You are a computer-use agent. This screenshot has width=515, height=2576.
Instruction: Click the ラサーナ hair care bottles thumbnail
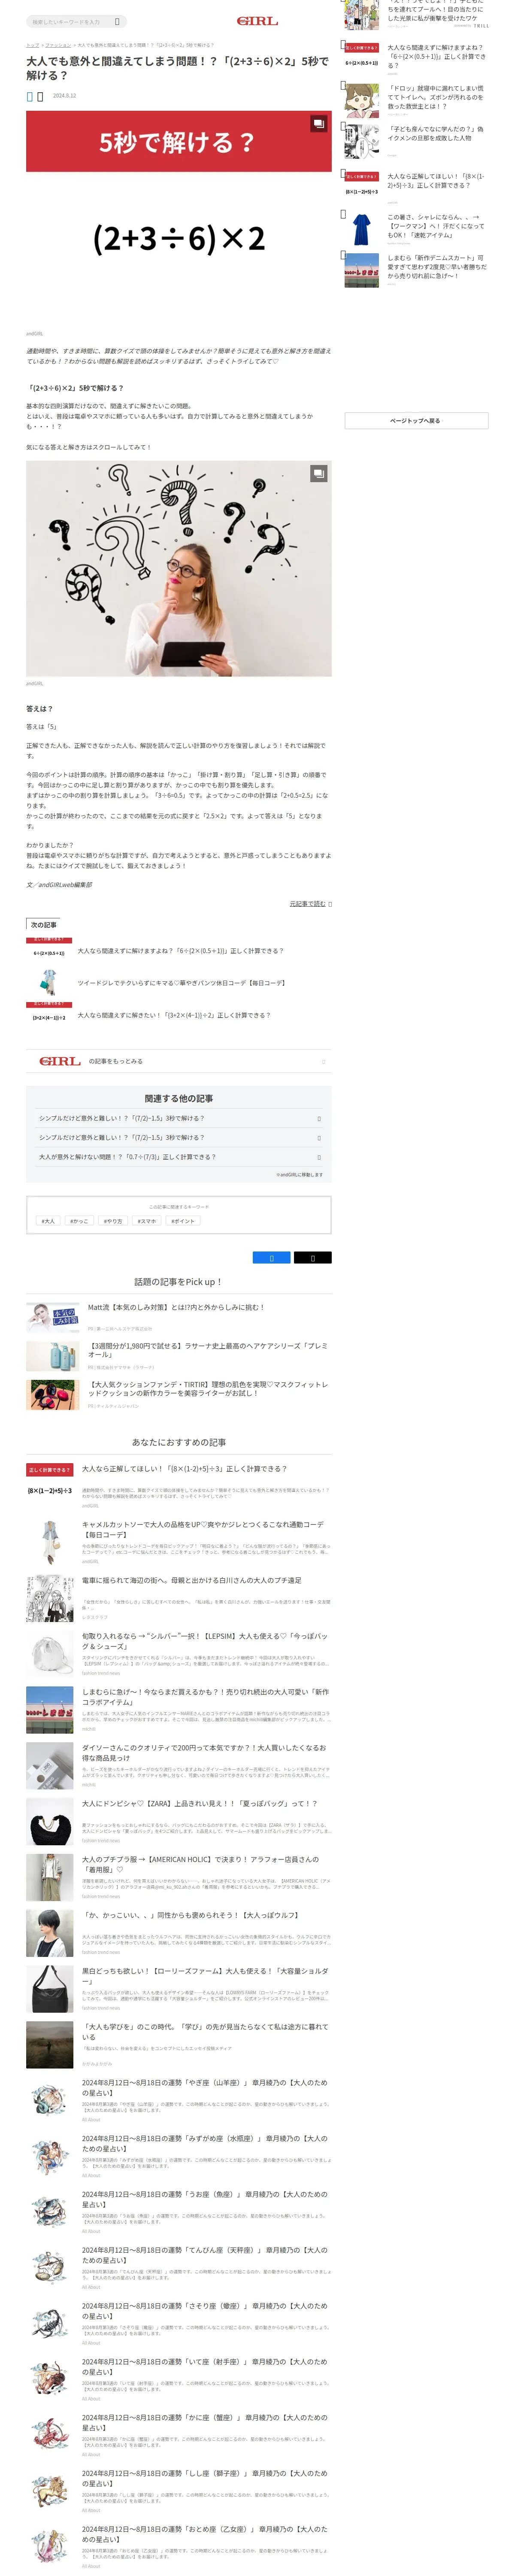52,1356
